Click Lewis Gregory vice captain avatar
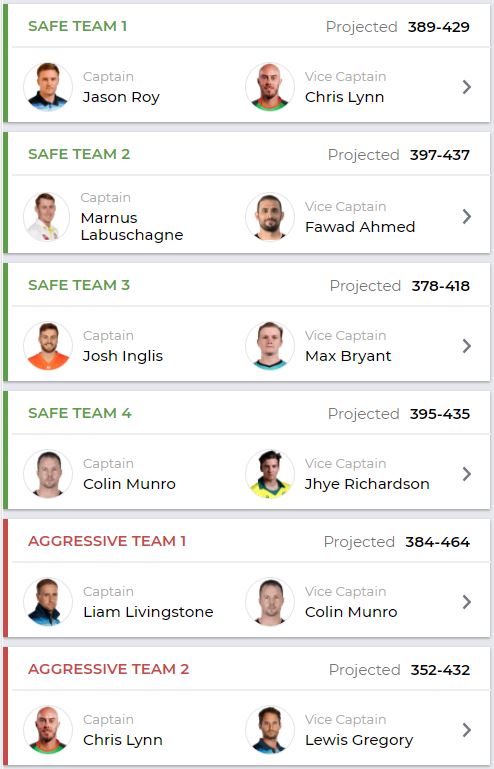Image resolution: width=494 pixels, height=769 pixels. (270, 730)
